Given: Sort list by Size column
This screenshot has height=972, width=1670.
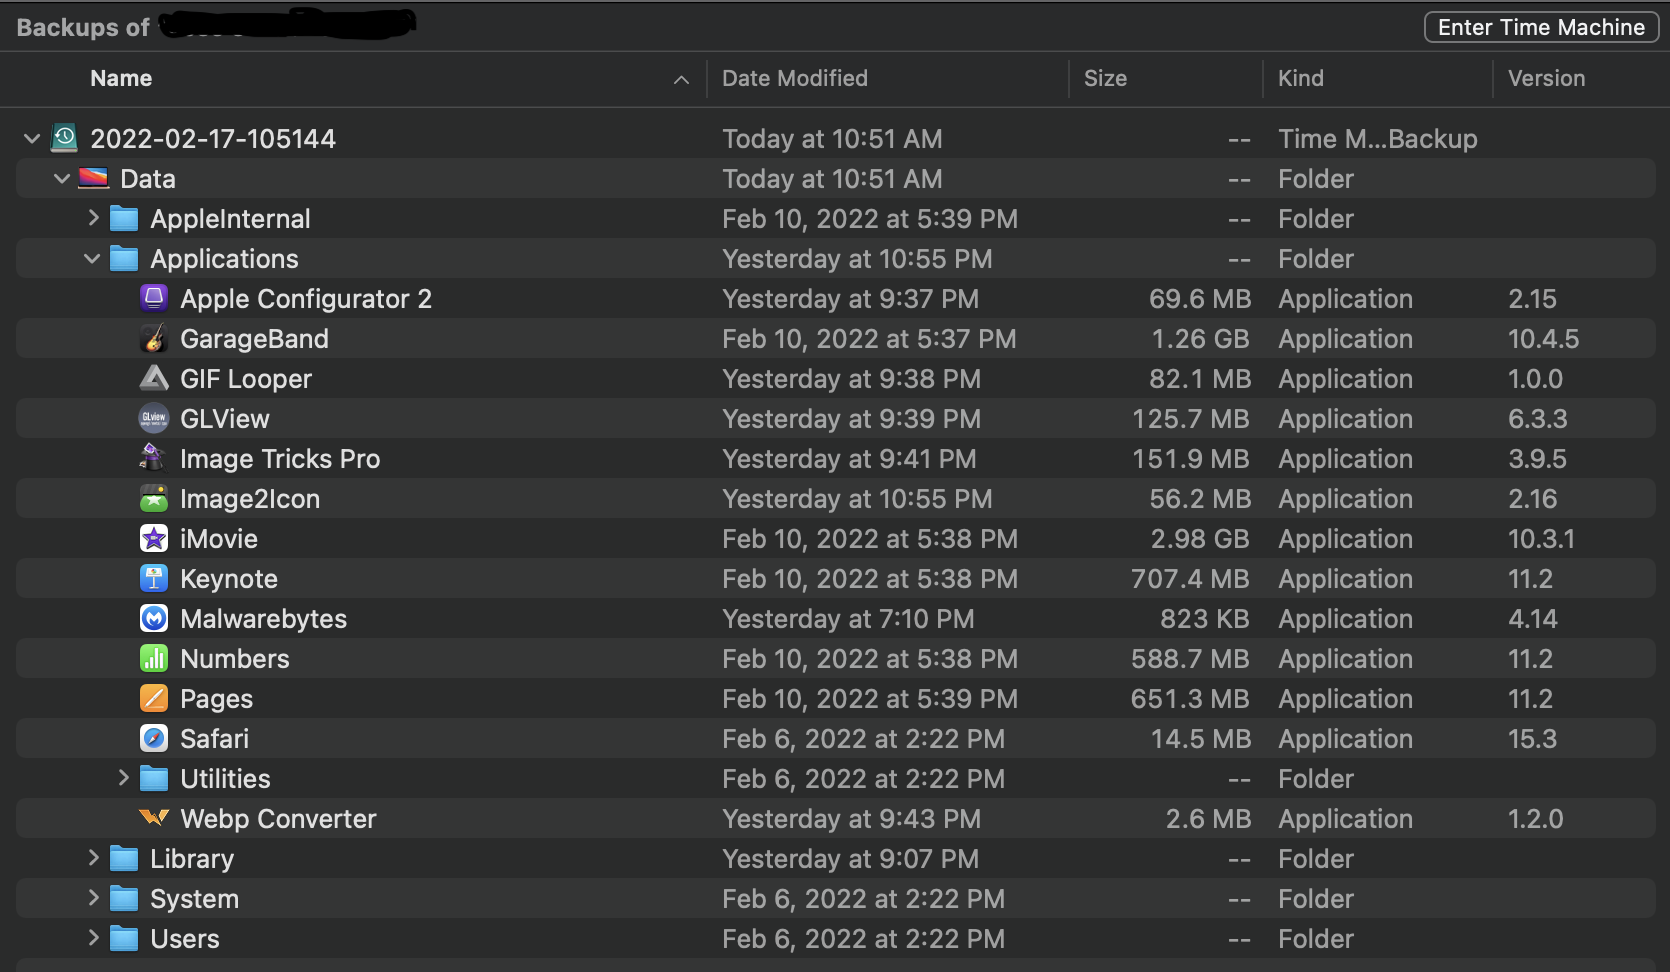Looking at the screenshot, I should [1105, 79].
